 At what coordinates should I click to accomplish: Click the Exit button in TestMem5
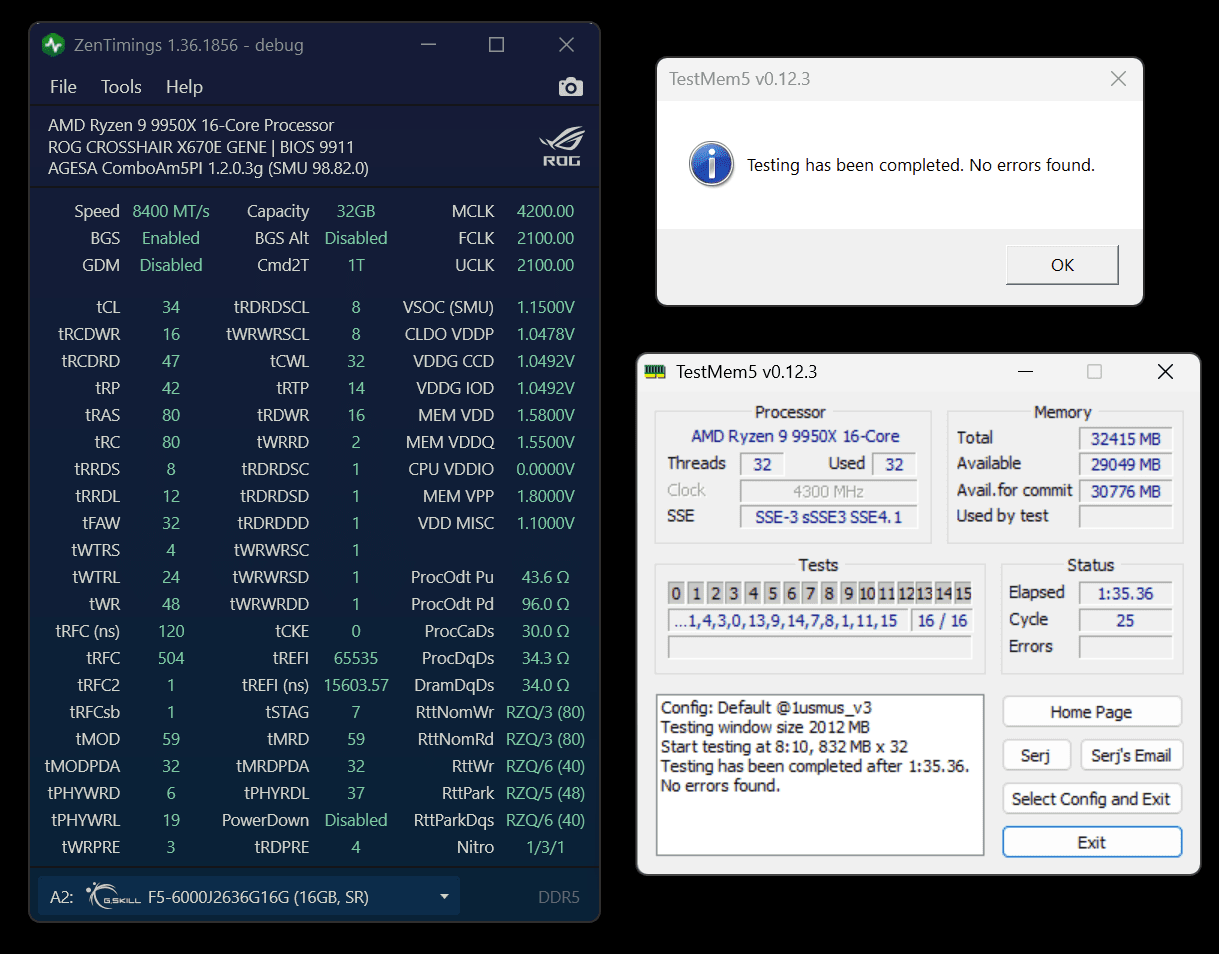[x=1091, y=842]
